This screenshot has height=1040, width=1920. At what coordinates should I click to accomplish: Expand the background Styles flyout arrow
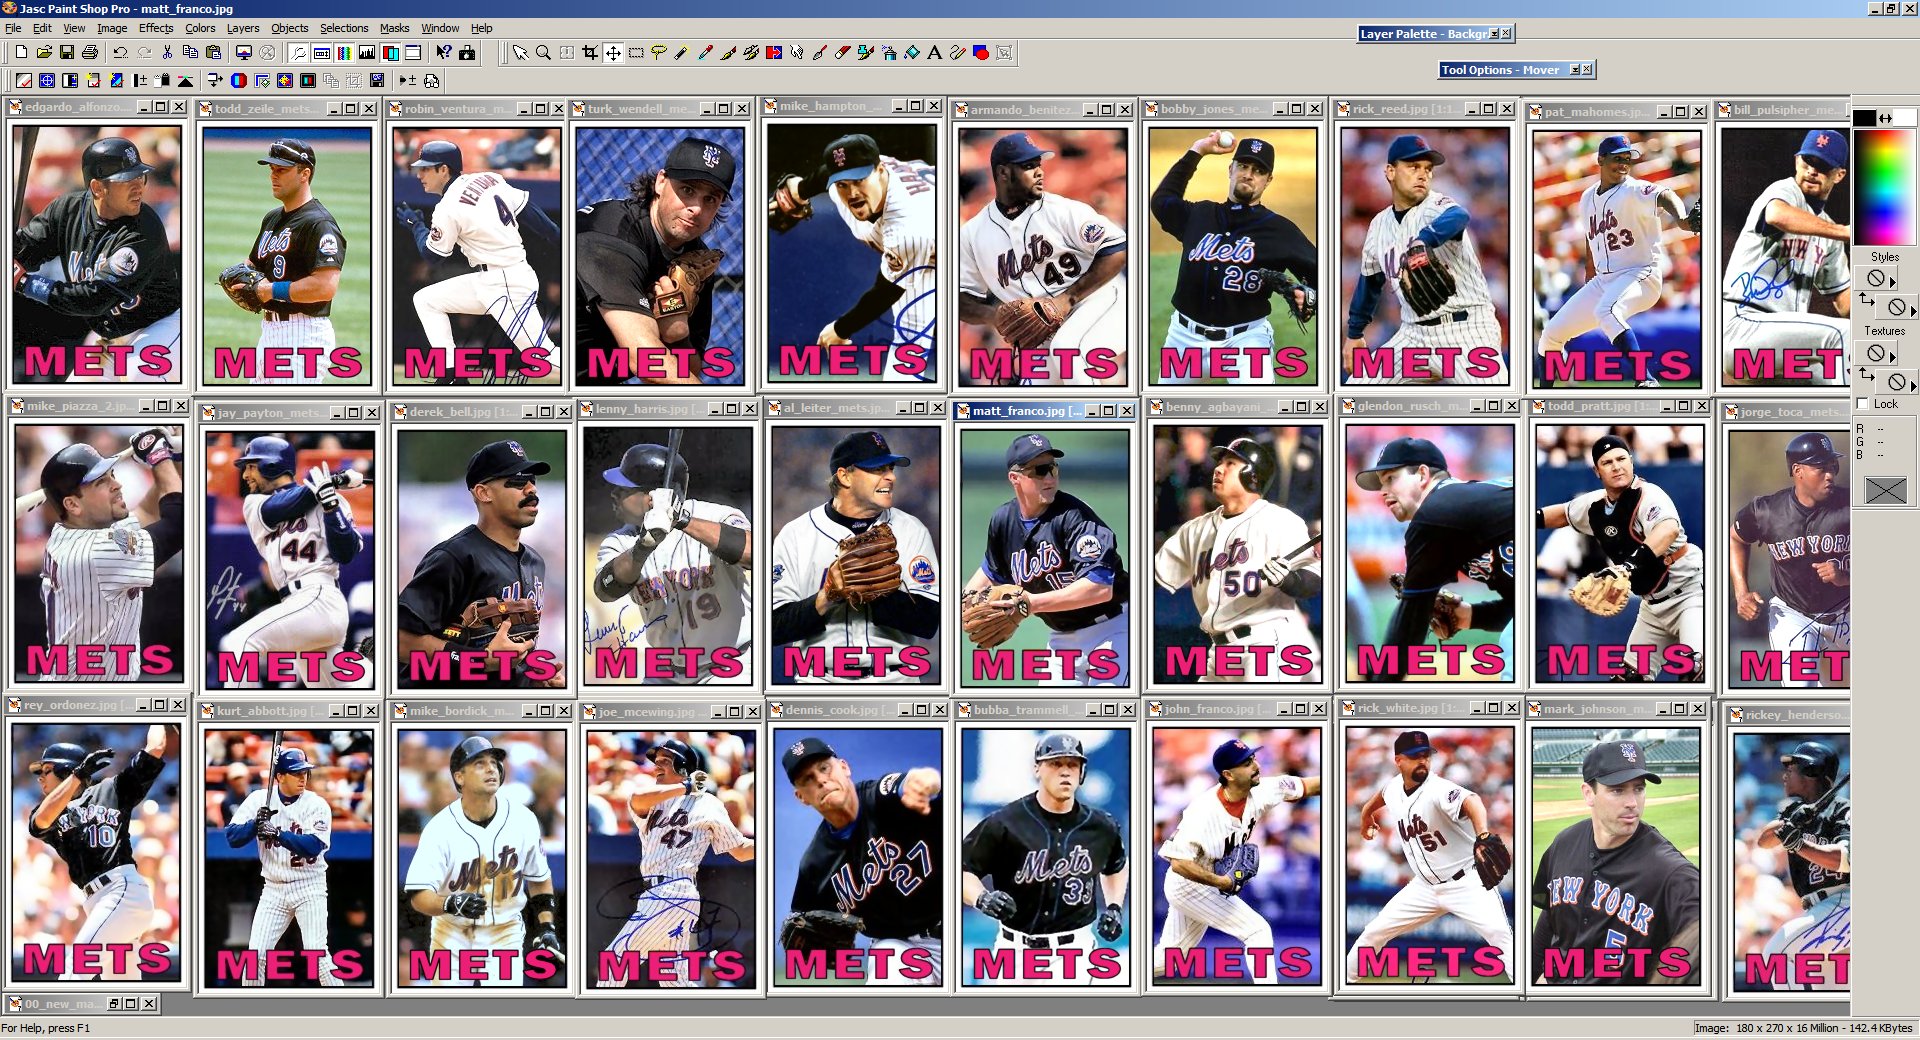[x=1913, y=311]
